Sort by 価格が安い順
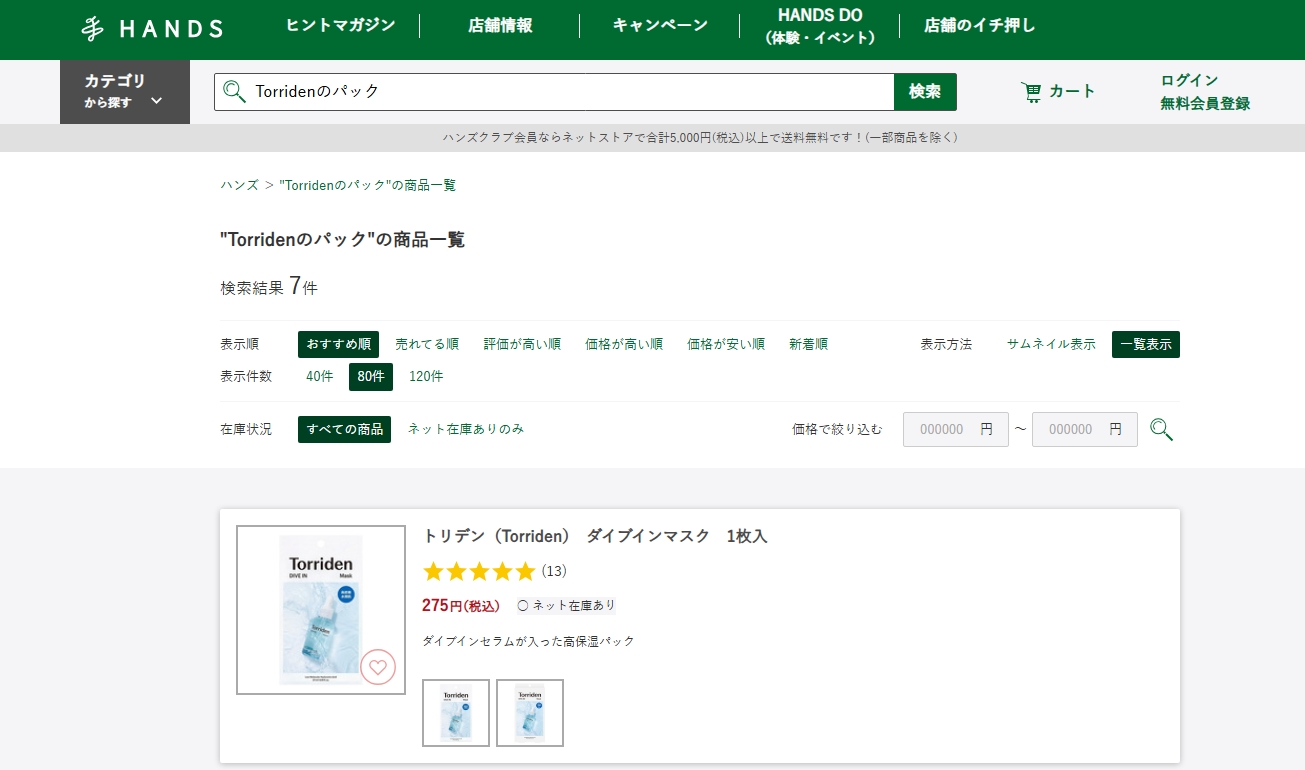Viewport: 1305px width, 770px height. [x=726, y=344]
